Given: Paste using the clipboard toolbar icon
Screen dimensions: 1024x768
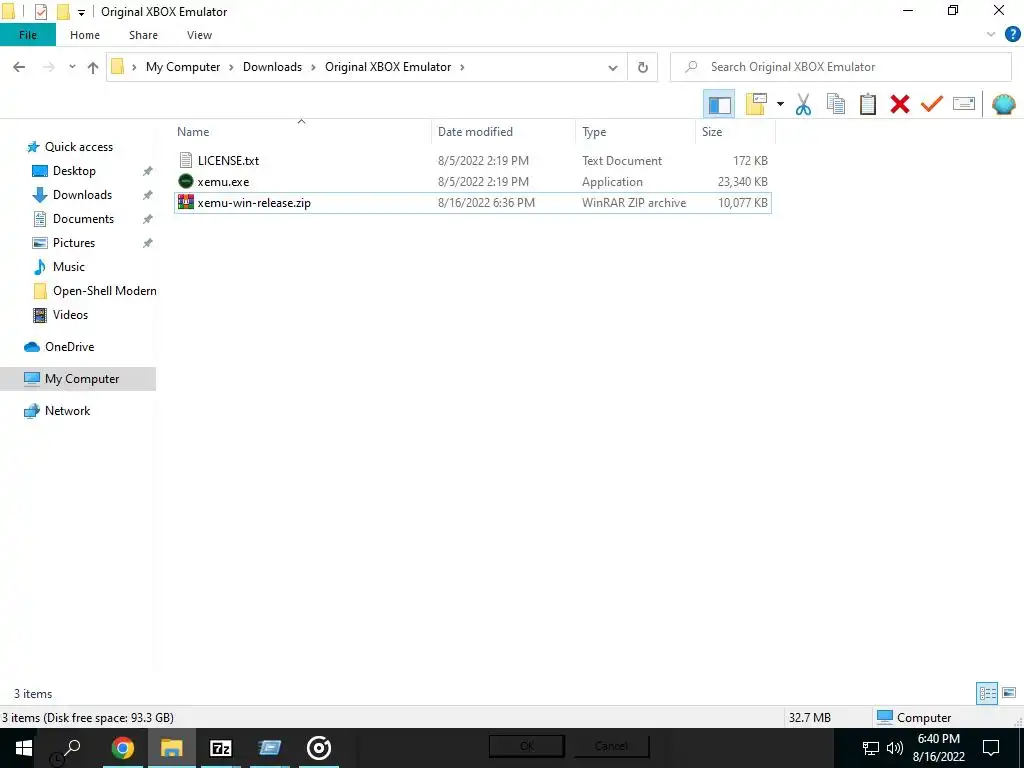Looking at the screenshot, I should pos(867,104).
